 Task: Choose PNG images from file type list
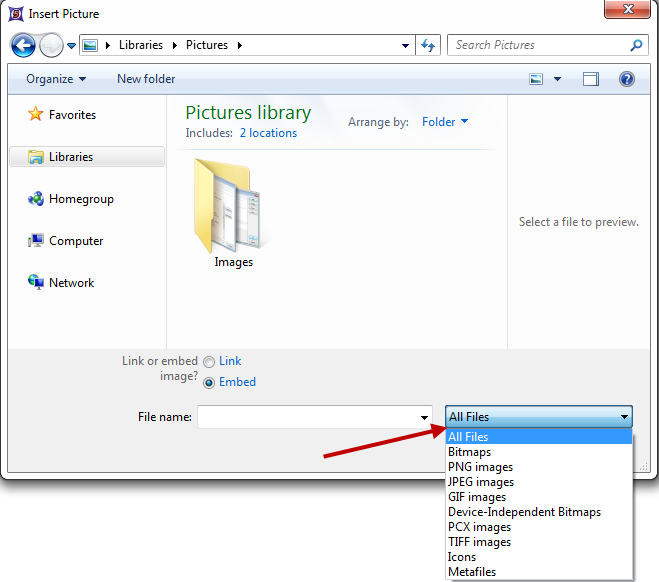tap(480, 467)
